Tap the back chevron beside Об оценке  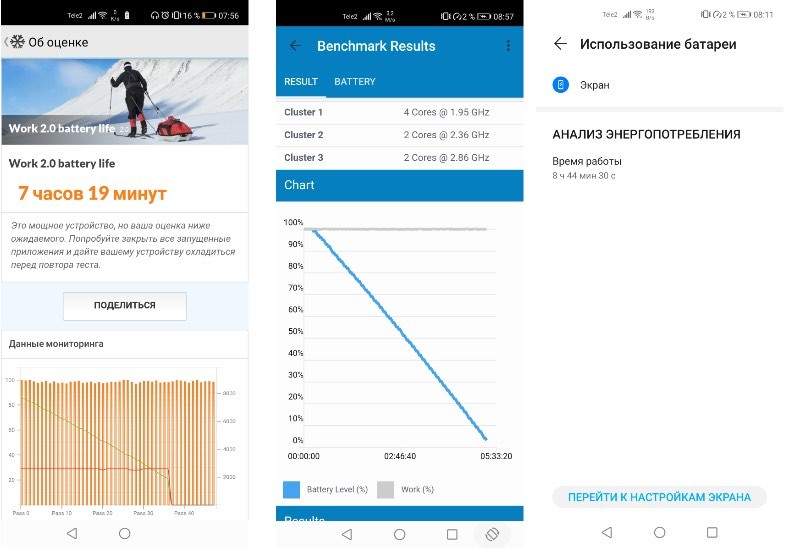coord(6,42)
